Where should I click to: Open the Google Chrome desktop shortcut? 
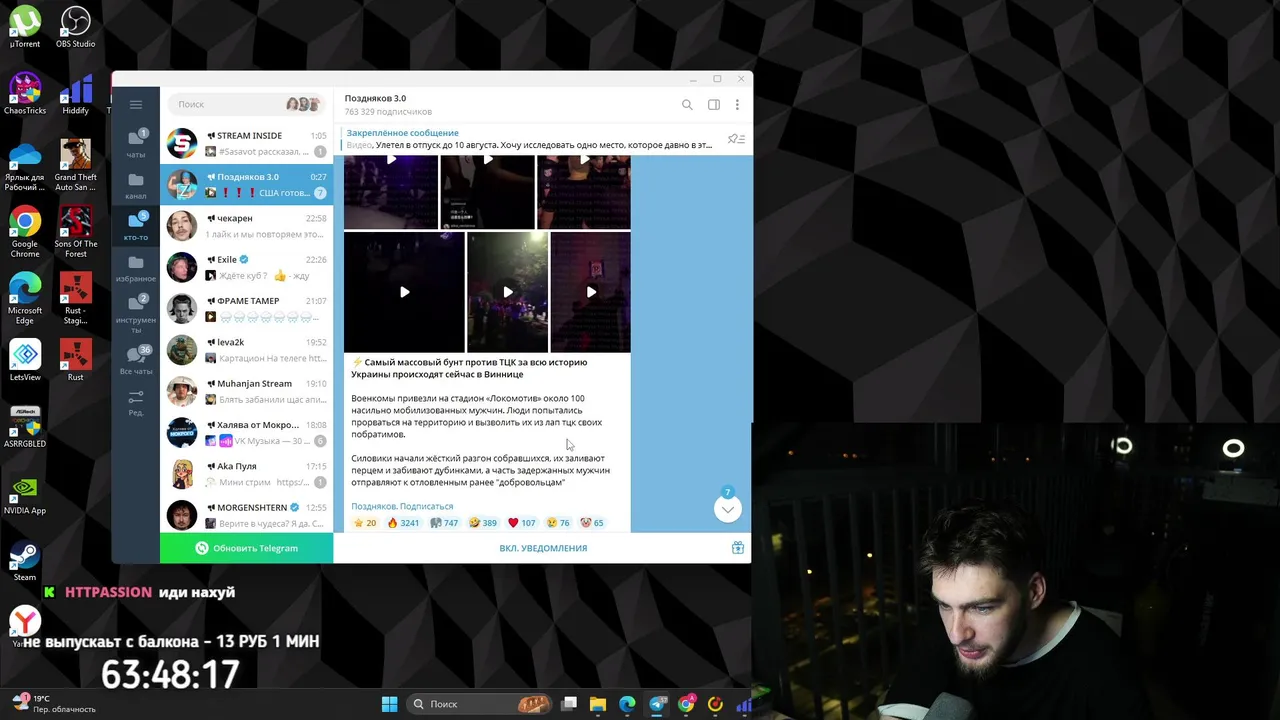(25, 232)
